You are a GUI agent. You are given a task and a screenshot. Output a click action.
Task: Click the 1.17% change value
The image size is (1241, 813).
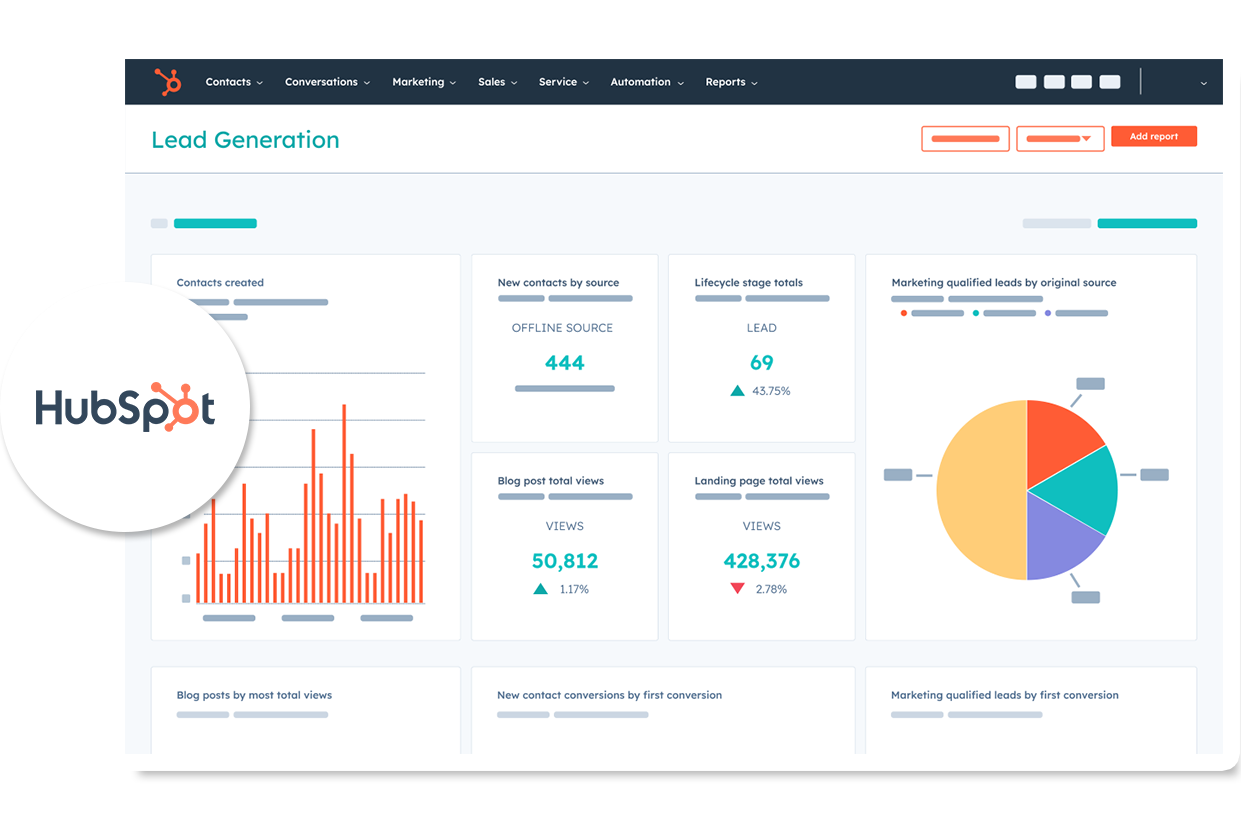[x=574, y=589]
